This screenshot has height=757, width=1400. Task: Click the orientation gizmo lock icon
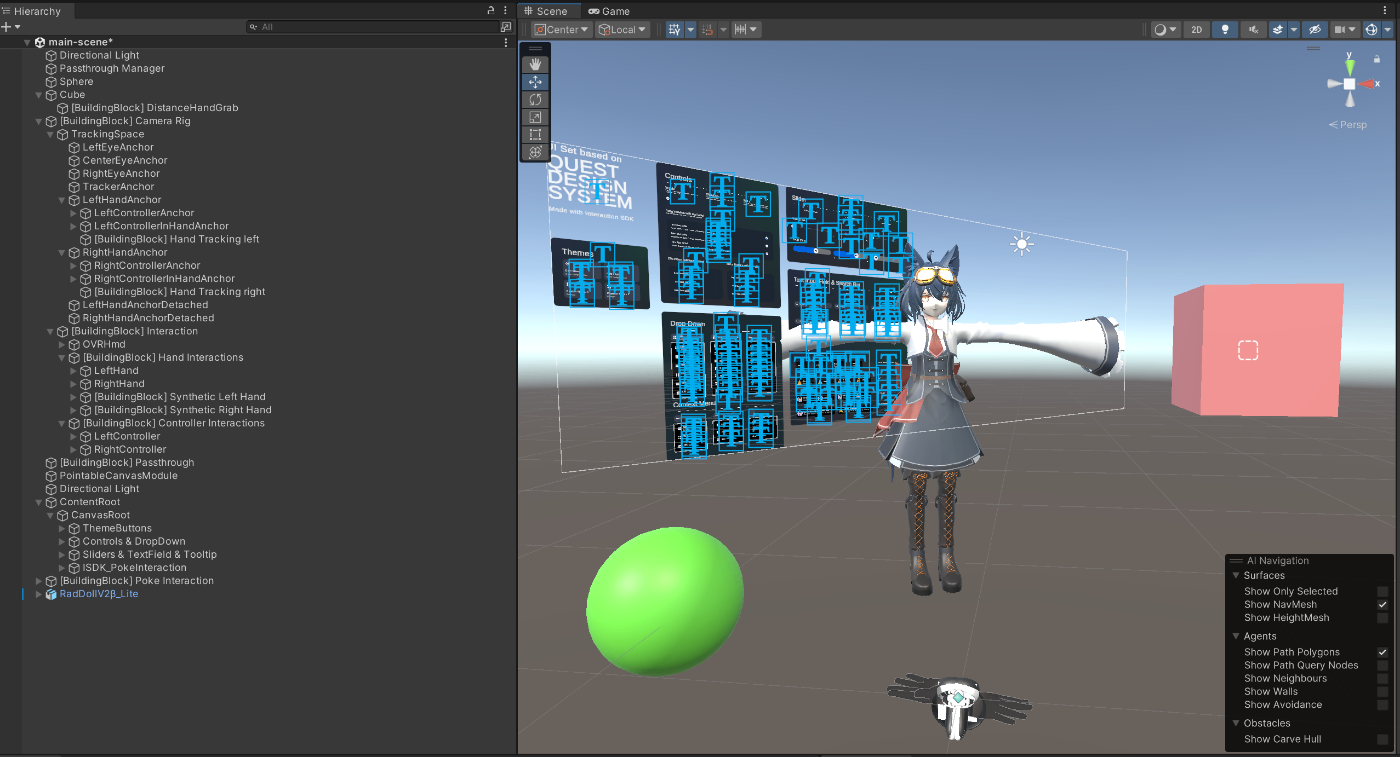click(1377, 59)
